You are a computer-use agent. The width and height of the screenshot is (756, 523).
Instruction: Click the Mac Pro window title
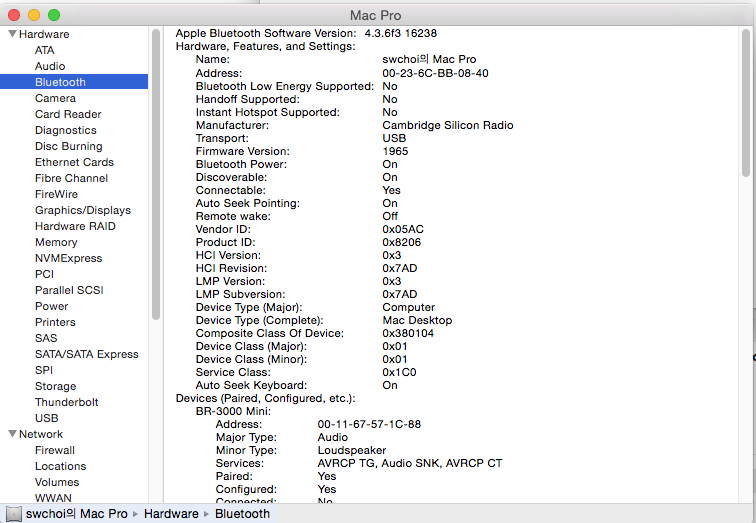tap(375, 15)
